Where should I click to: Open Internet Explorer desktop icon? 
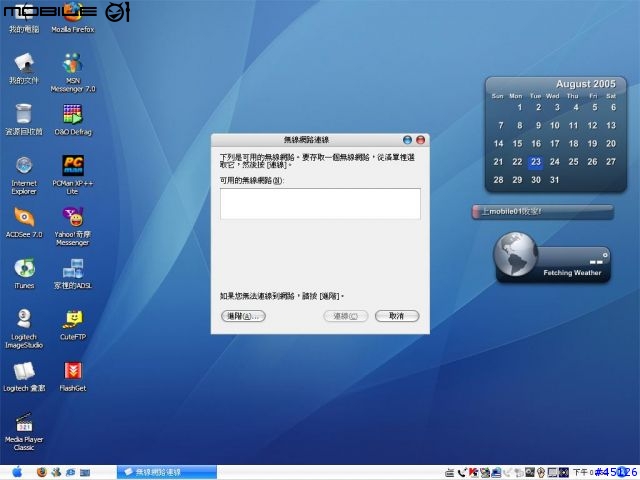(x=24, y=176)
